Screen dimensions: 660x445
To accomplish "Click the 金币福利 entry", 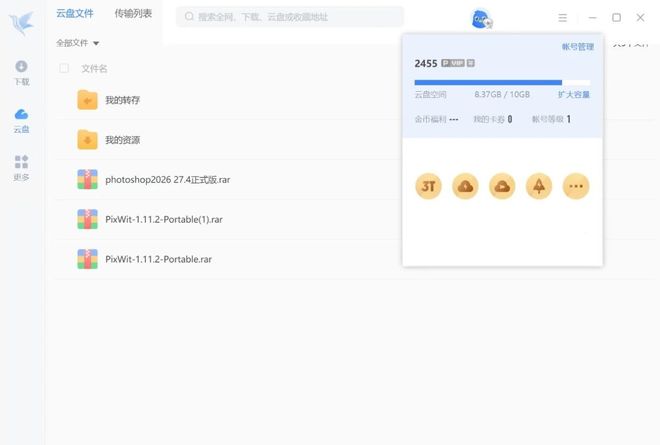I will 436,119.
